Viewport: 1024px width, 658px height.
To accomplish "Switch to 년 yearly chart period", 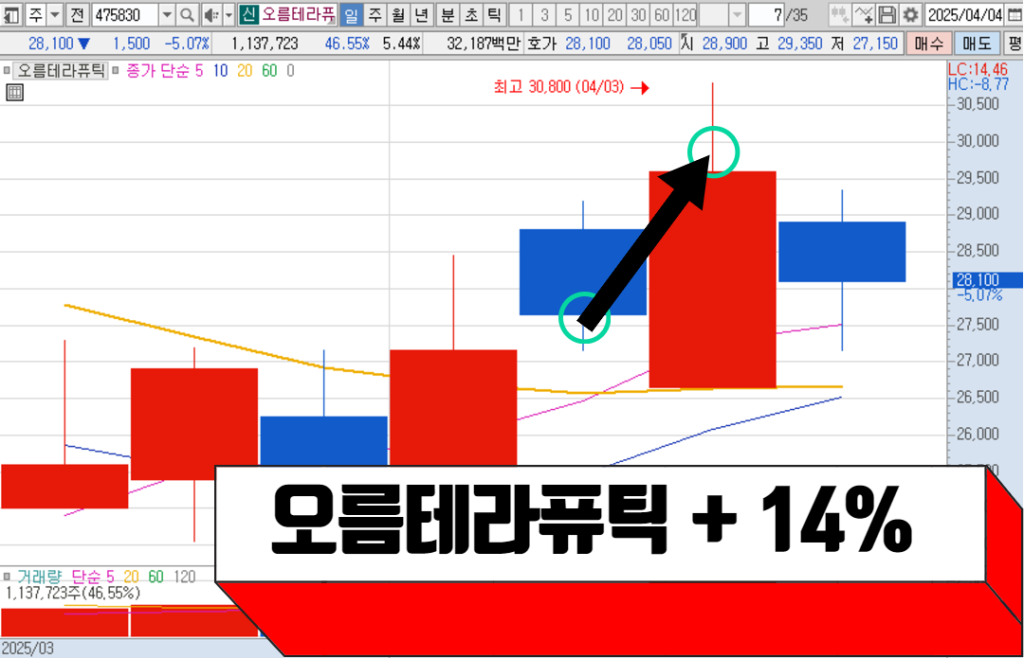I will (x=421, y=14).
